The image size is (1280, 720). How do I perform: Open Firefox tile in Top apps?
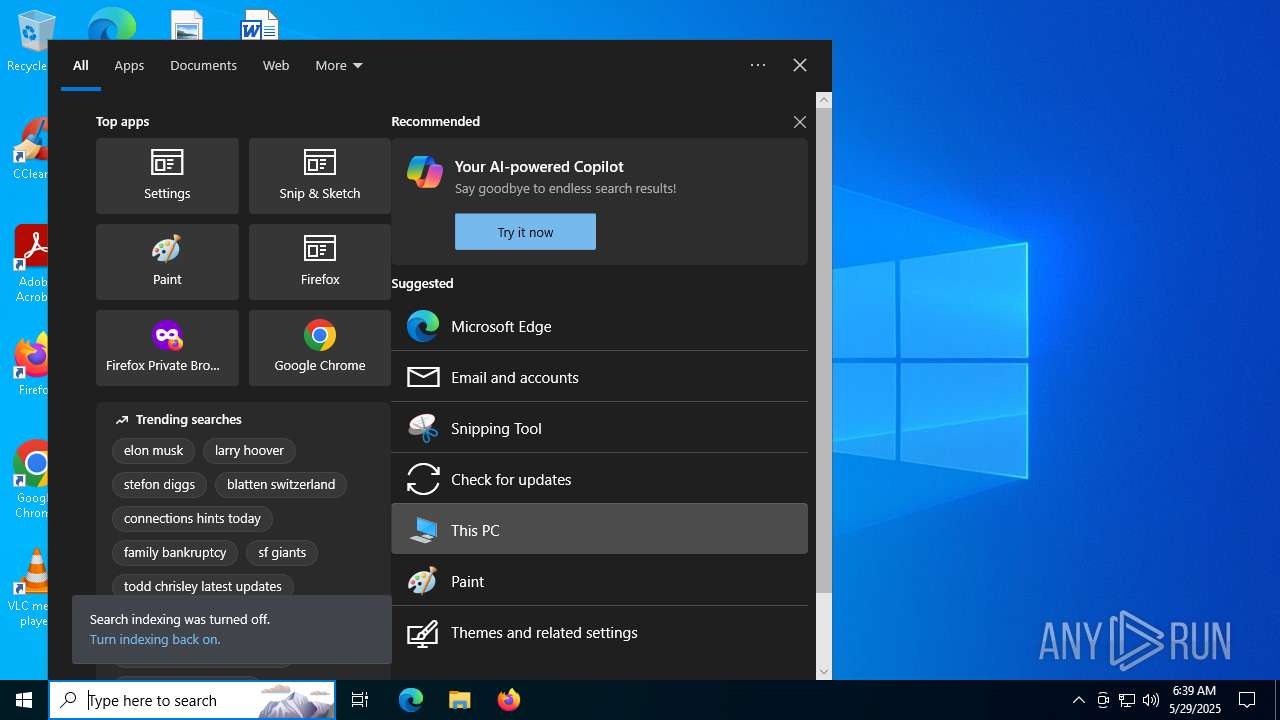320,262
